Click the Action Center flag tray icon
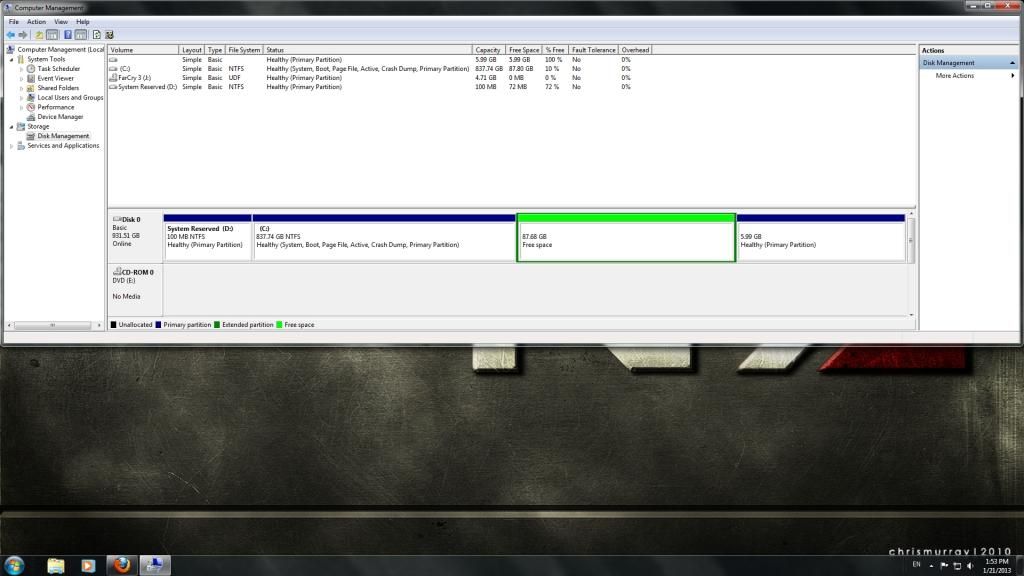 coord(944,566)
